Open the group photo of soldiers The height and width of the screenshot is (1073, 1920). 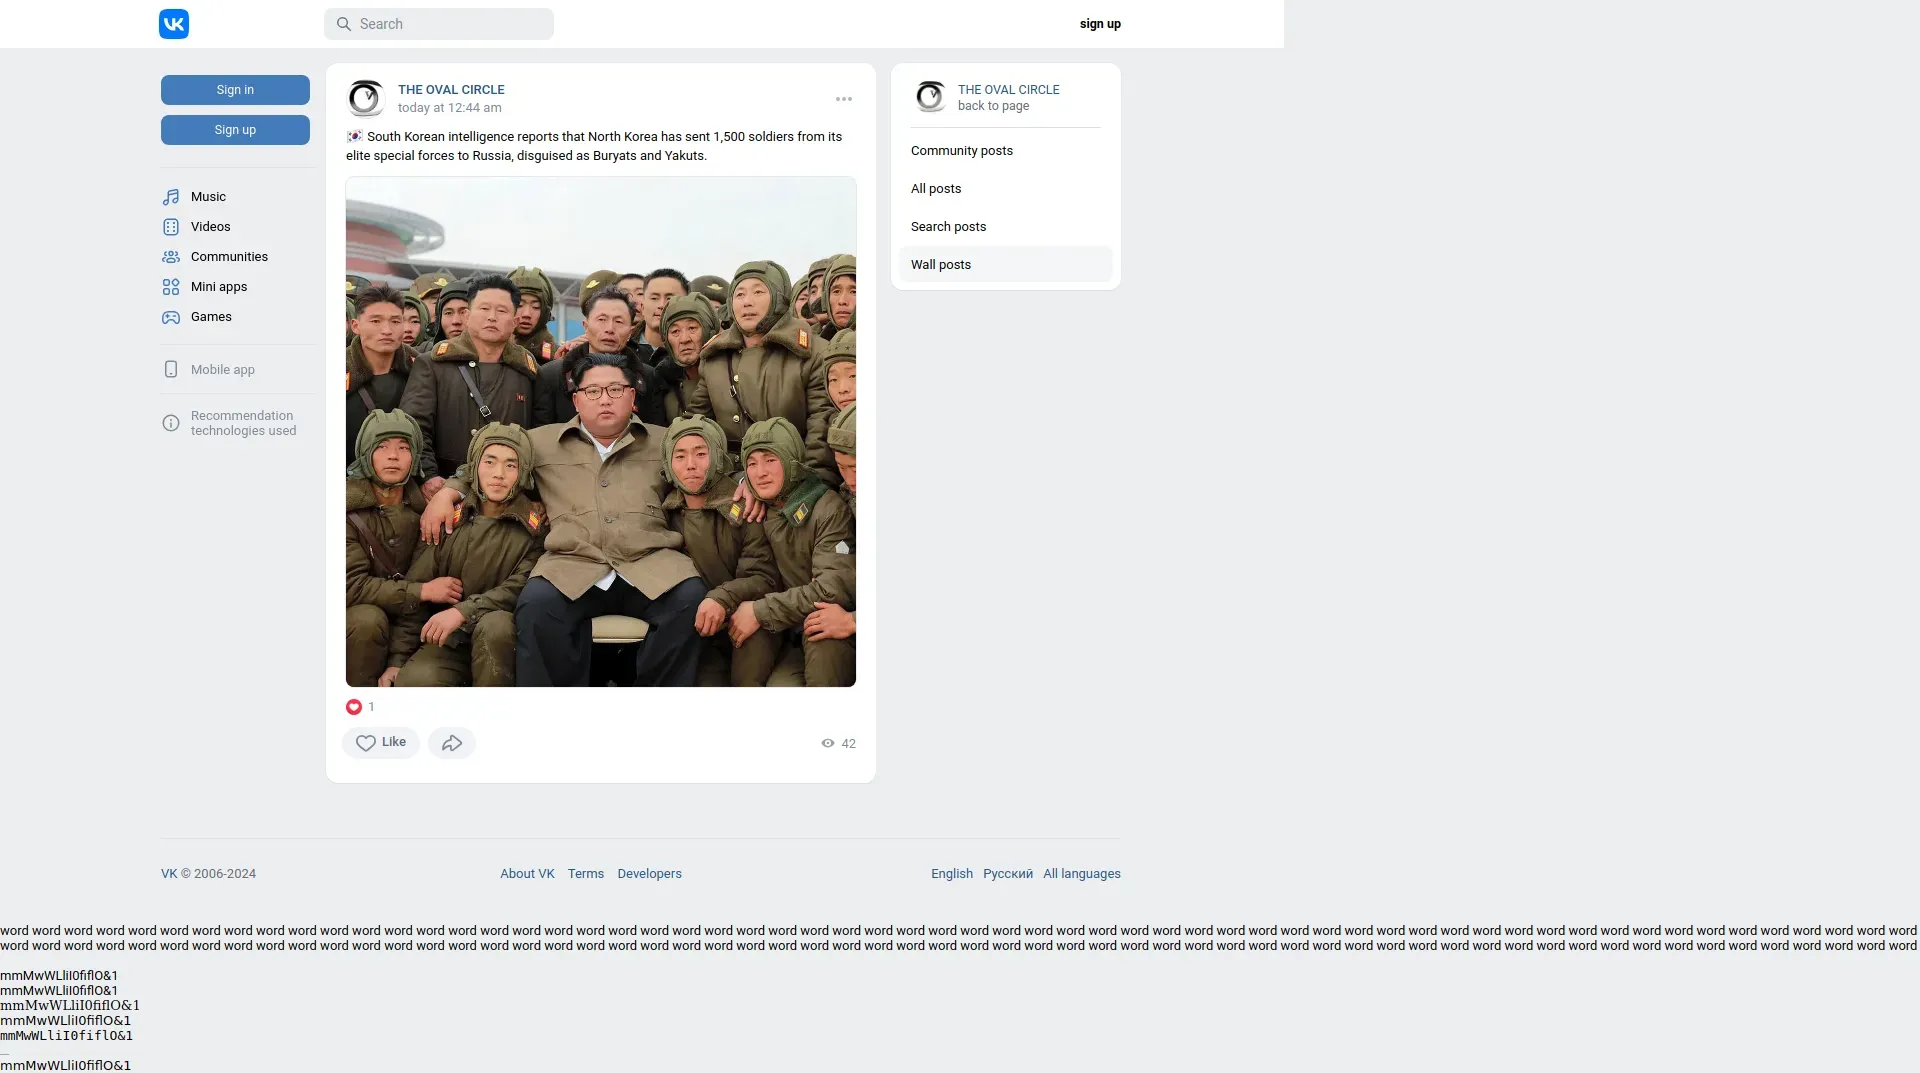(601, 432)
